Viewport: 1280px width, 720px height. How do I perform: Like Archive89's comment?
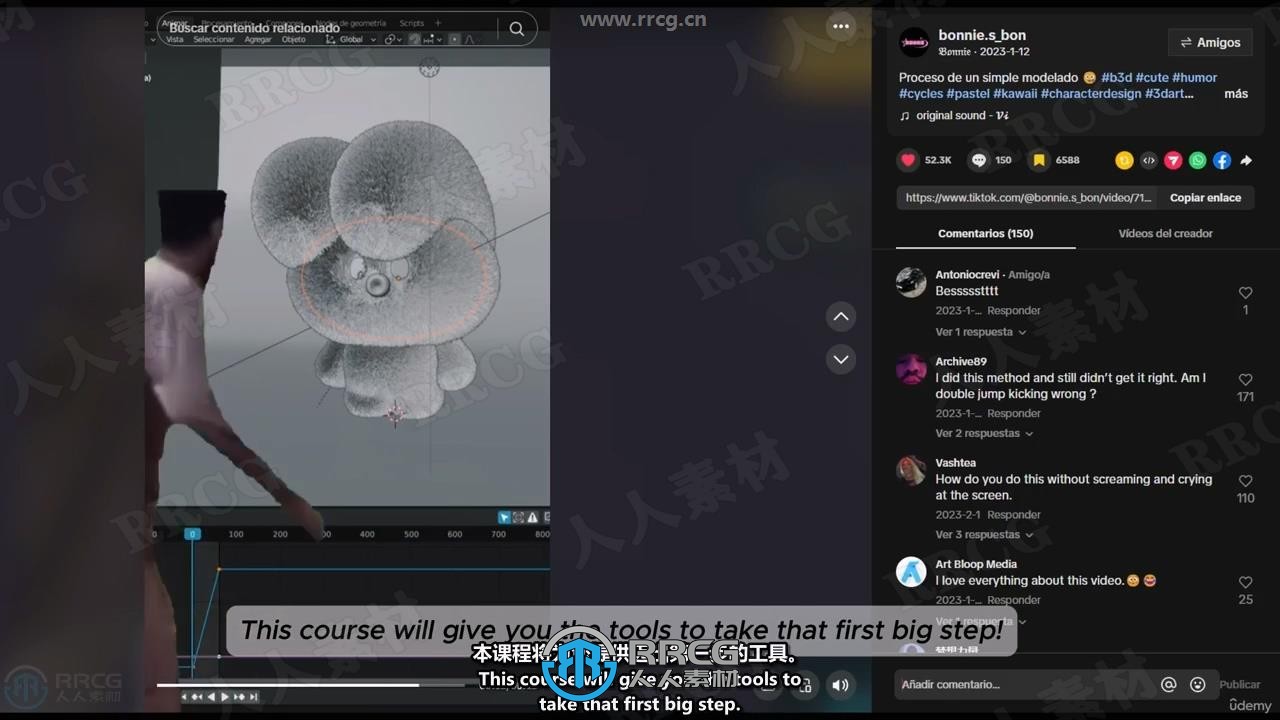point(1245,380)
